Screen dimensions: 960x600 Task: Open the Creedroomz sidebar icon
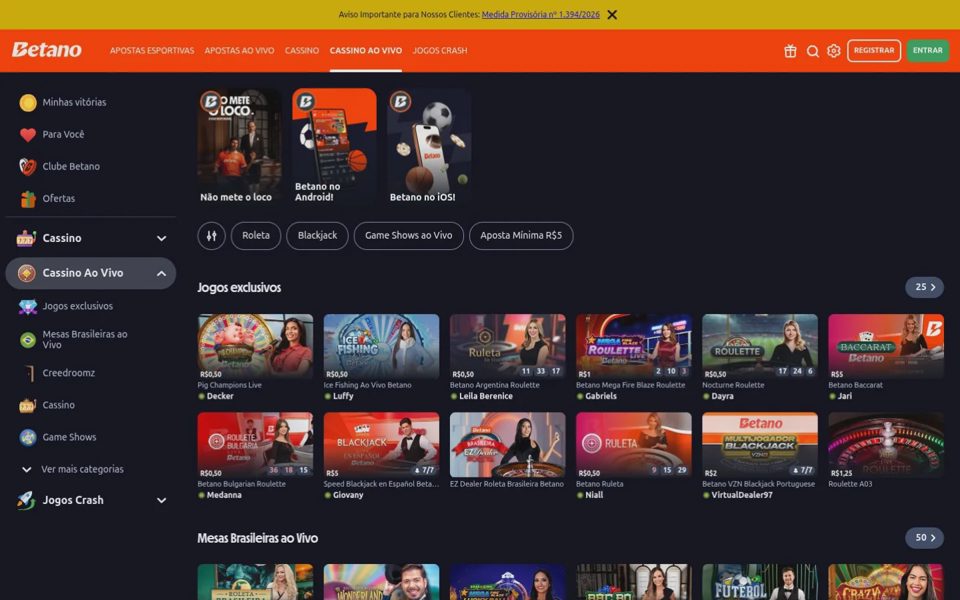[28, 373]
